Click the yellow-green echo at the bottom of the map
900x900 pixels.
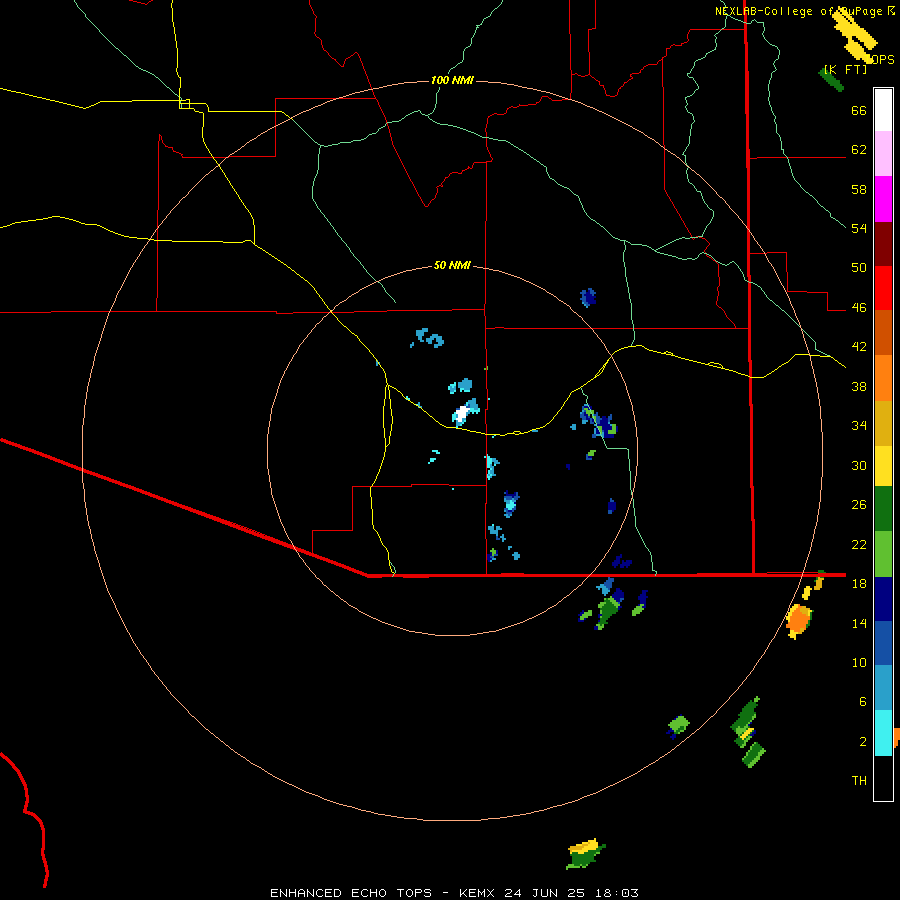tap(585, 854)
